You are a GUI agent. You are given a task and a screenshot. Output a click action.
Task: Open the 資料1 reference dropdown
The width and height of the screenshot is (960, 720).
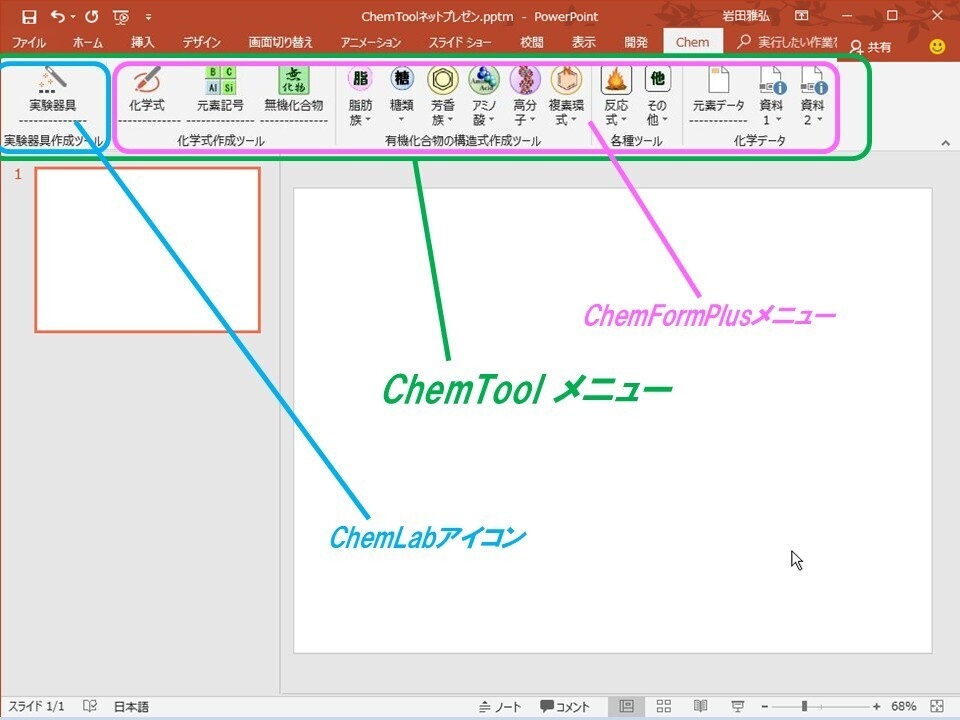click(x=771, y=96)
